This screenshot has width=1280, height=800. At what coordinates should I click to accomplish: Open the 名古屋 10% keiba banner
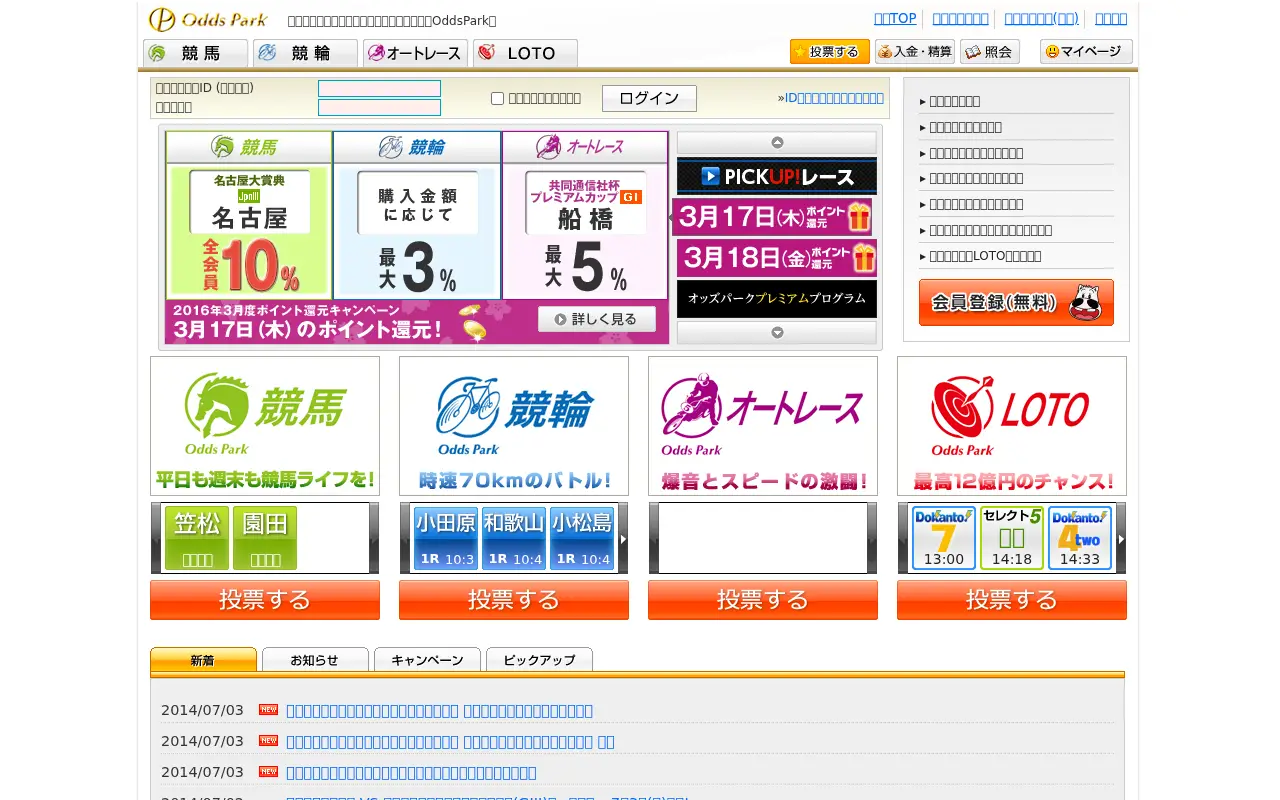coord(249,215)
